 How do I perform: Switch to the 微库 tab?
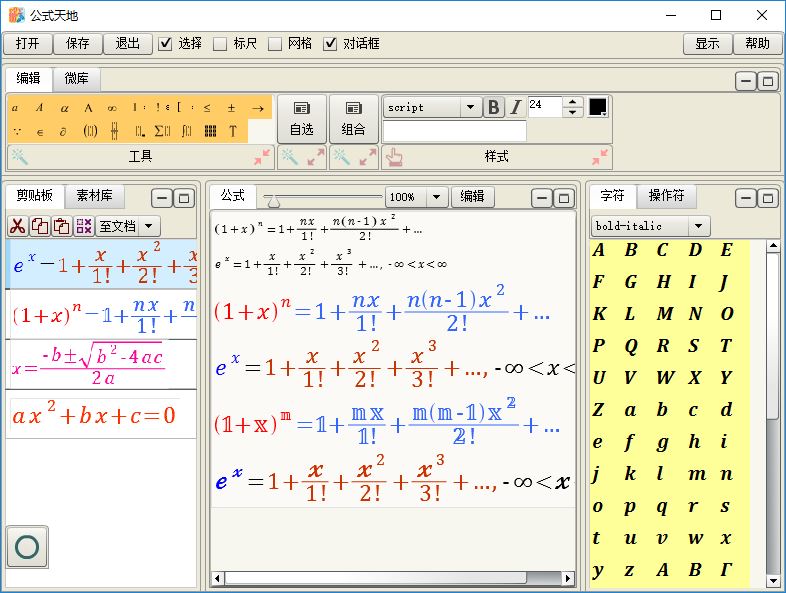click(76, 79)
